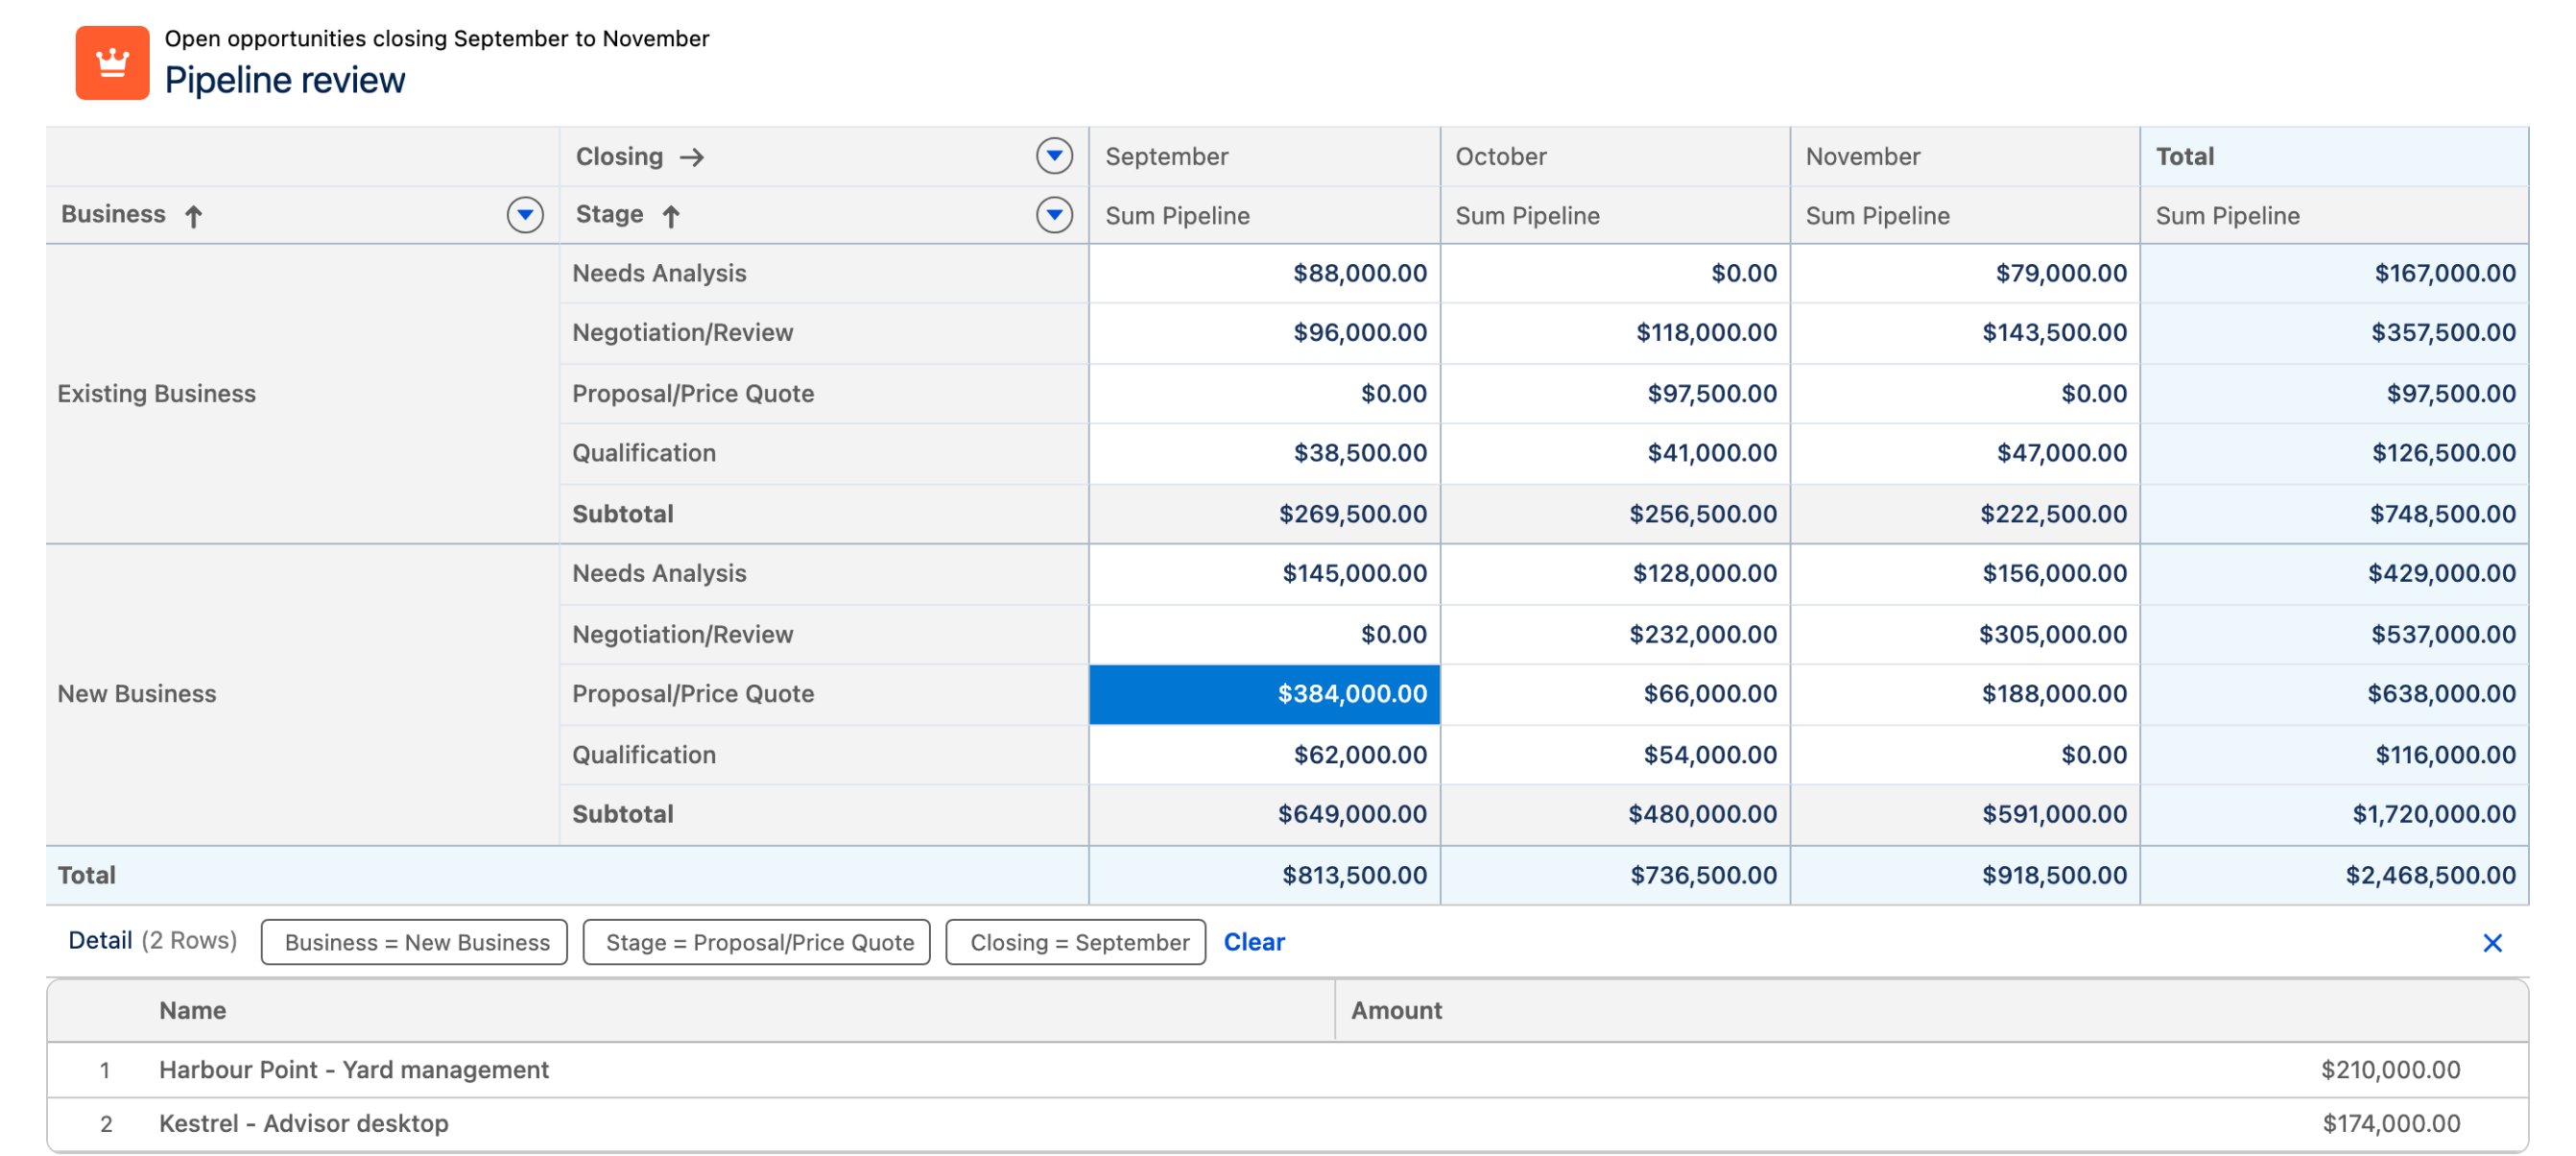
Task: Select the Kestrel - Advisor desktop row
Action: 1288,1125
